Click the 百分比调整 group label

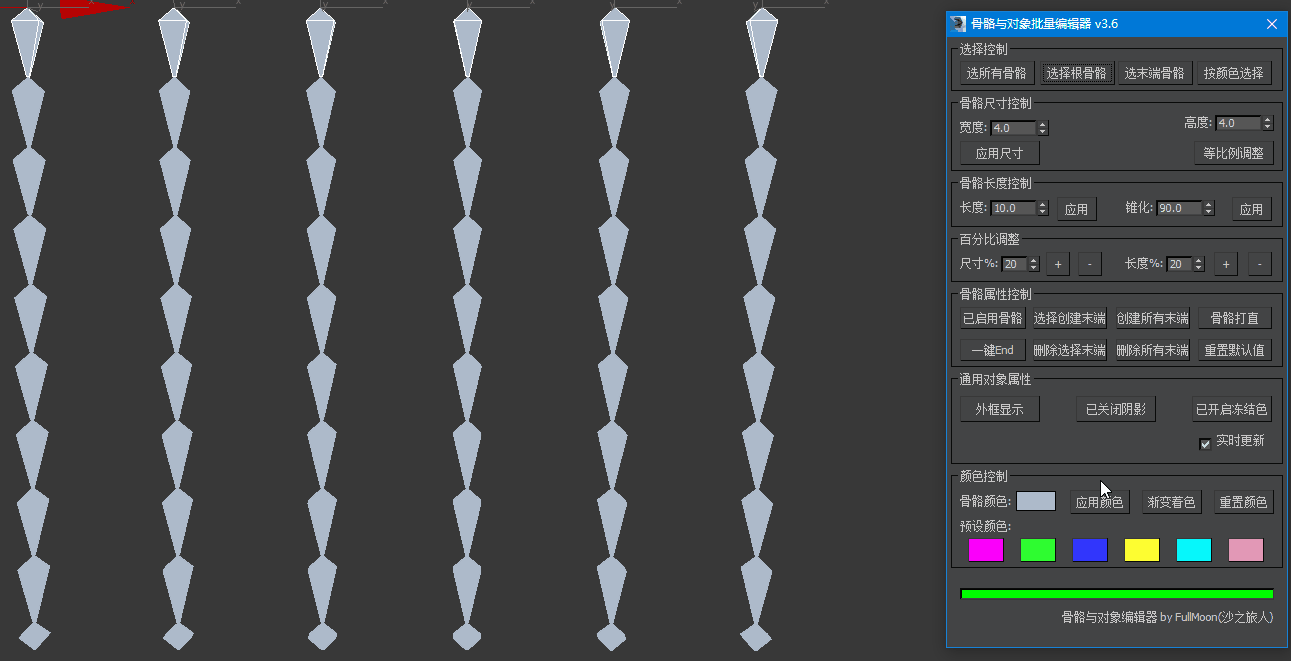click(x=990, y=239)
